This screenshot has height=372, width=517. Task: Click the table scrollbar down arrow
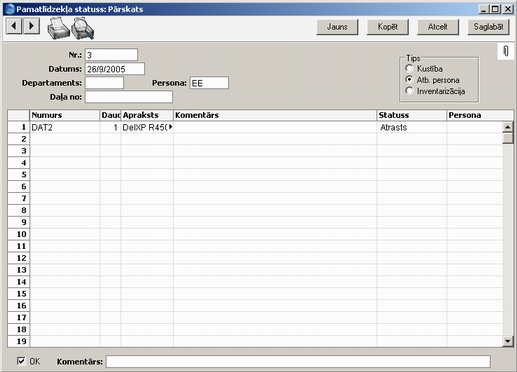tap(508, 341)
